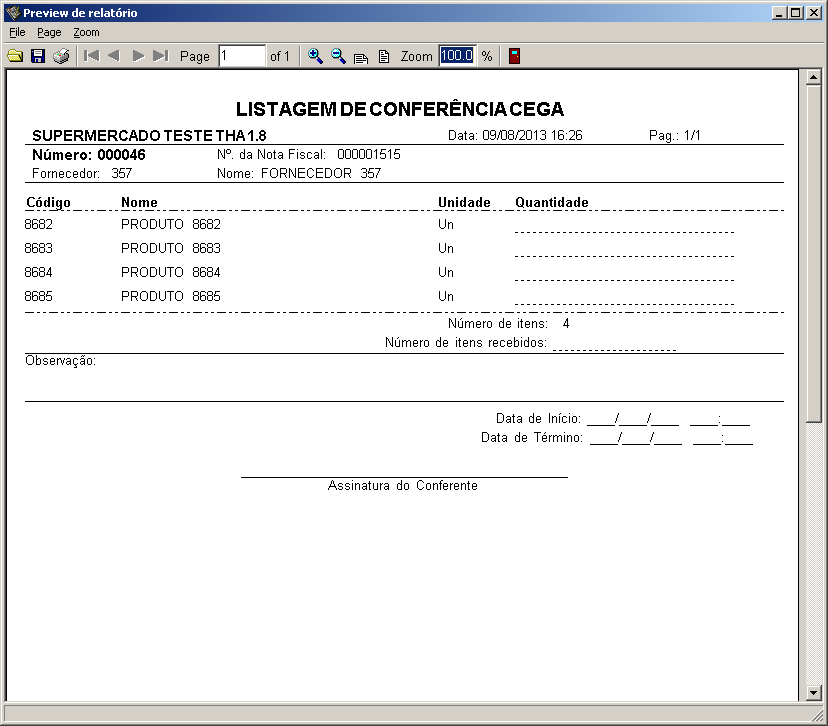The height and width of the screenshot is (726, 828).
Task: Click the open file folder icon
Action: 15,56
